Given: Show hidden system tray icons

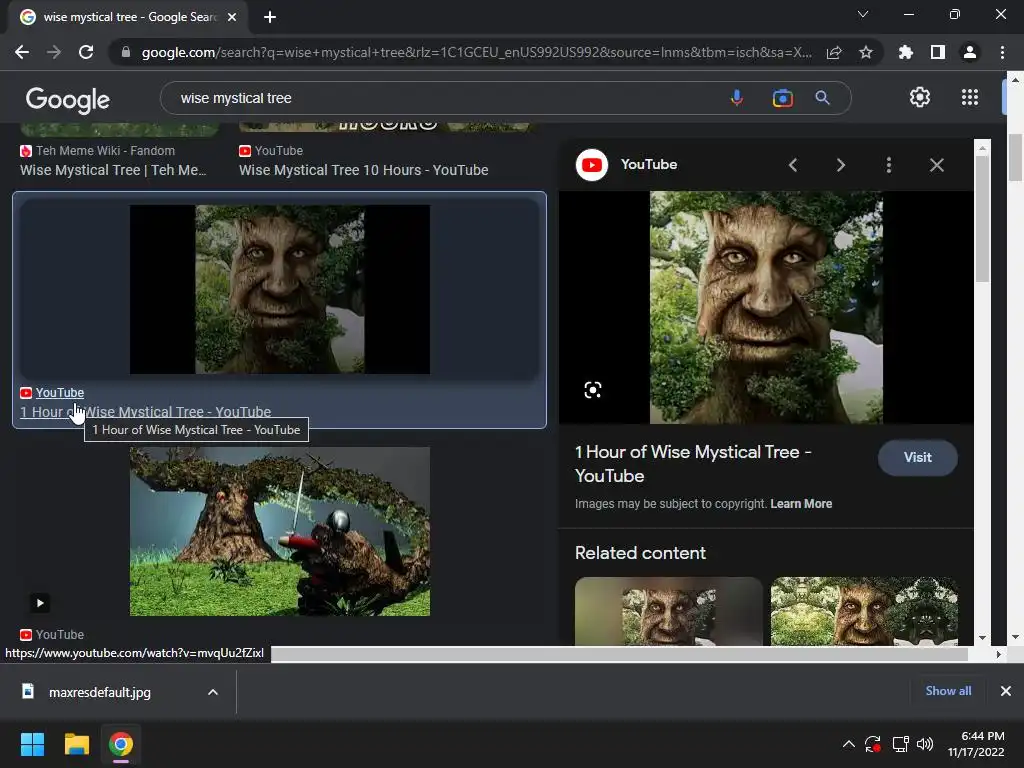Looking at the screenshot, I should 848,744.
